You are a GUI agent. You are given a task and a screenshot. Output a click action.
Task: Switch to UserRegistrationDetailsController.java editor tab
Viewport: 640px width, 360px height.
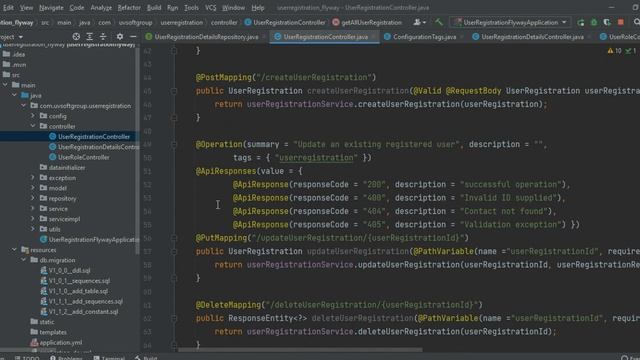(x=528, y=37)
